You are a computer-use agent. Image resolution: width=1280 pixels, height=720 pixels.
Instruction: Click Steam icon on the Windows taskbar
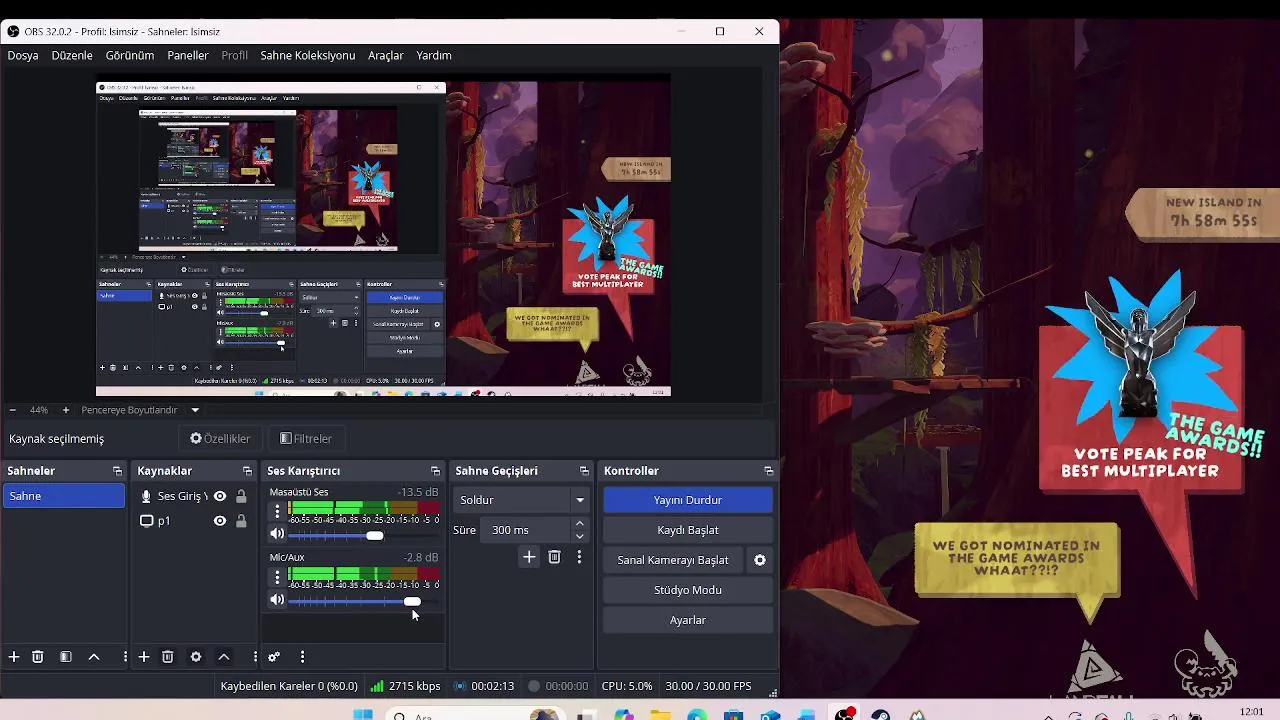881,715
